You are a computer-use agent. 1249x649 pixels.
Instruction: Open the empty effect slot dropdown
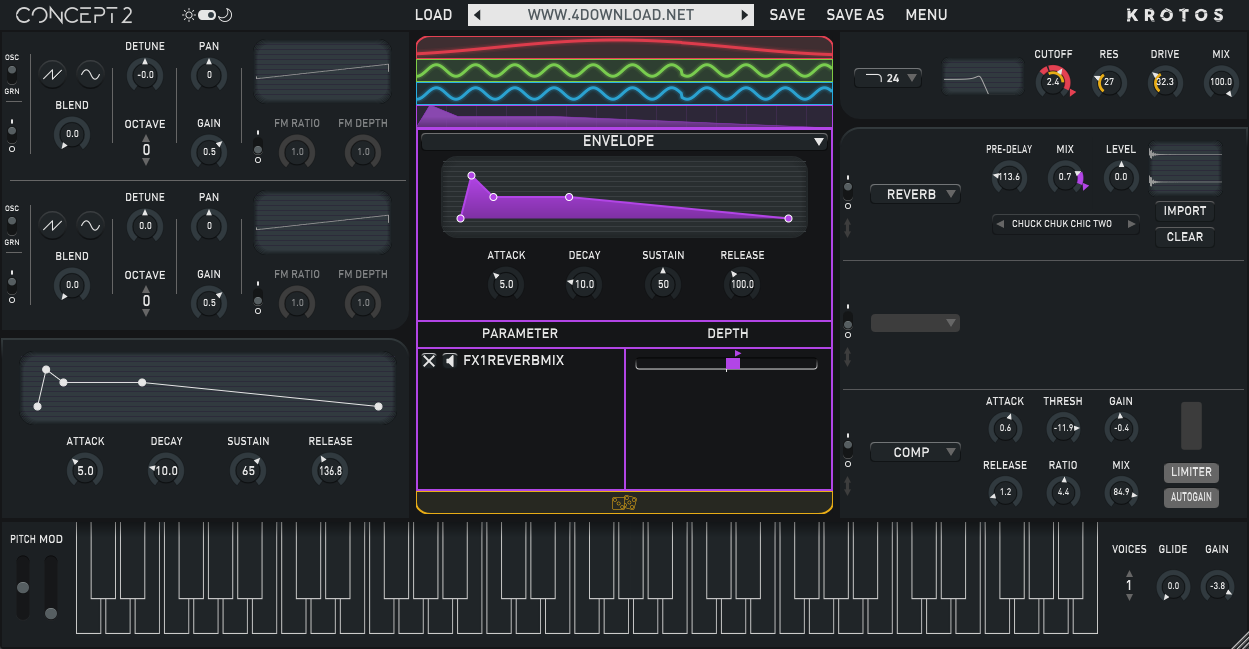[x=915, y=323]
